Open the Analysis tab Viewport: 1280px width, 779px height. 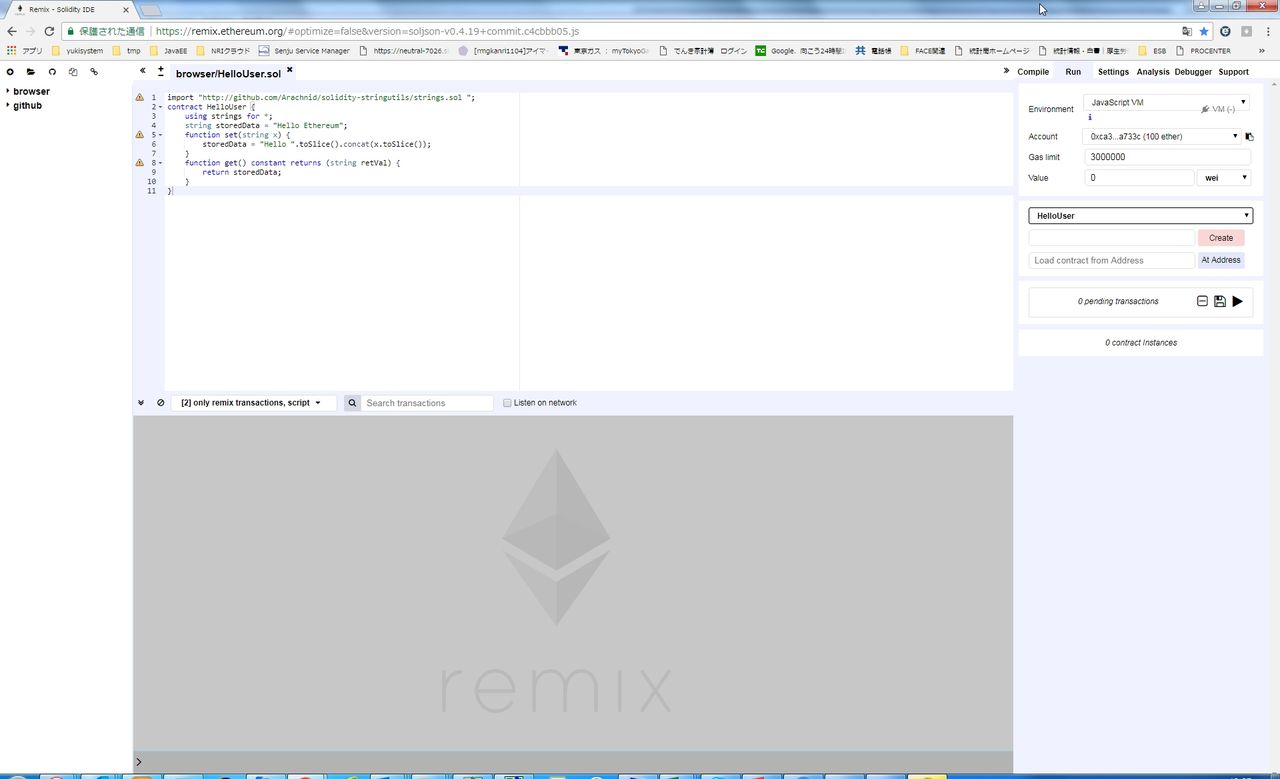click(1153, 72)
